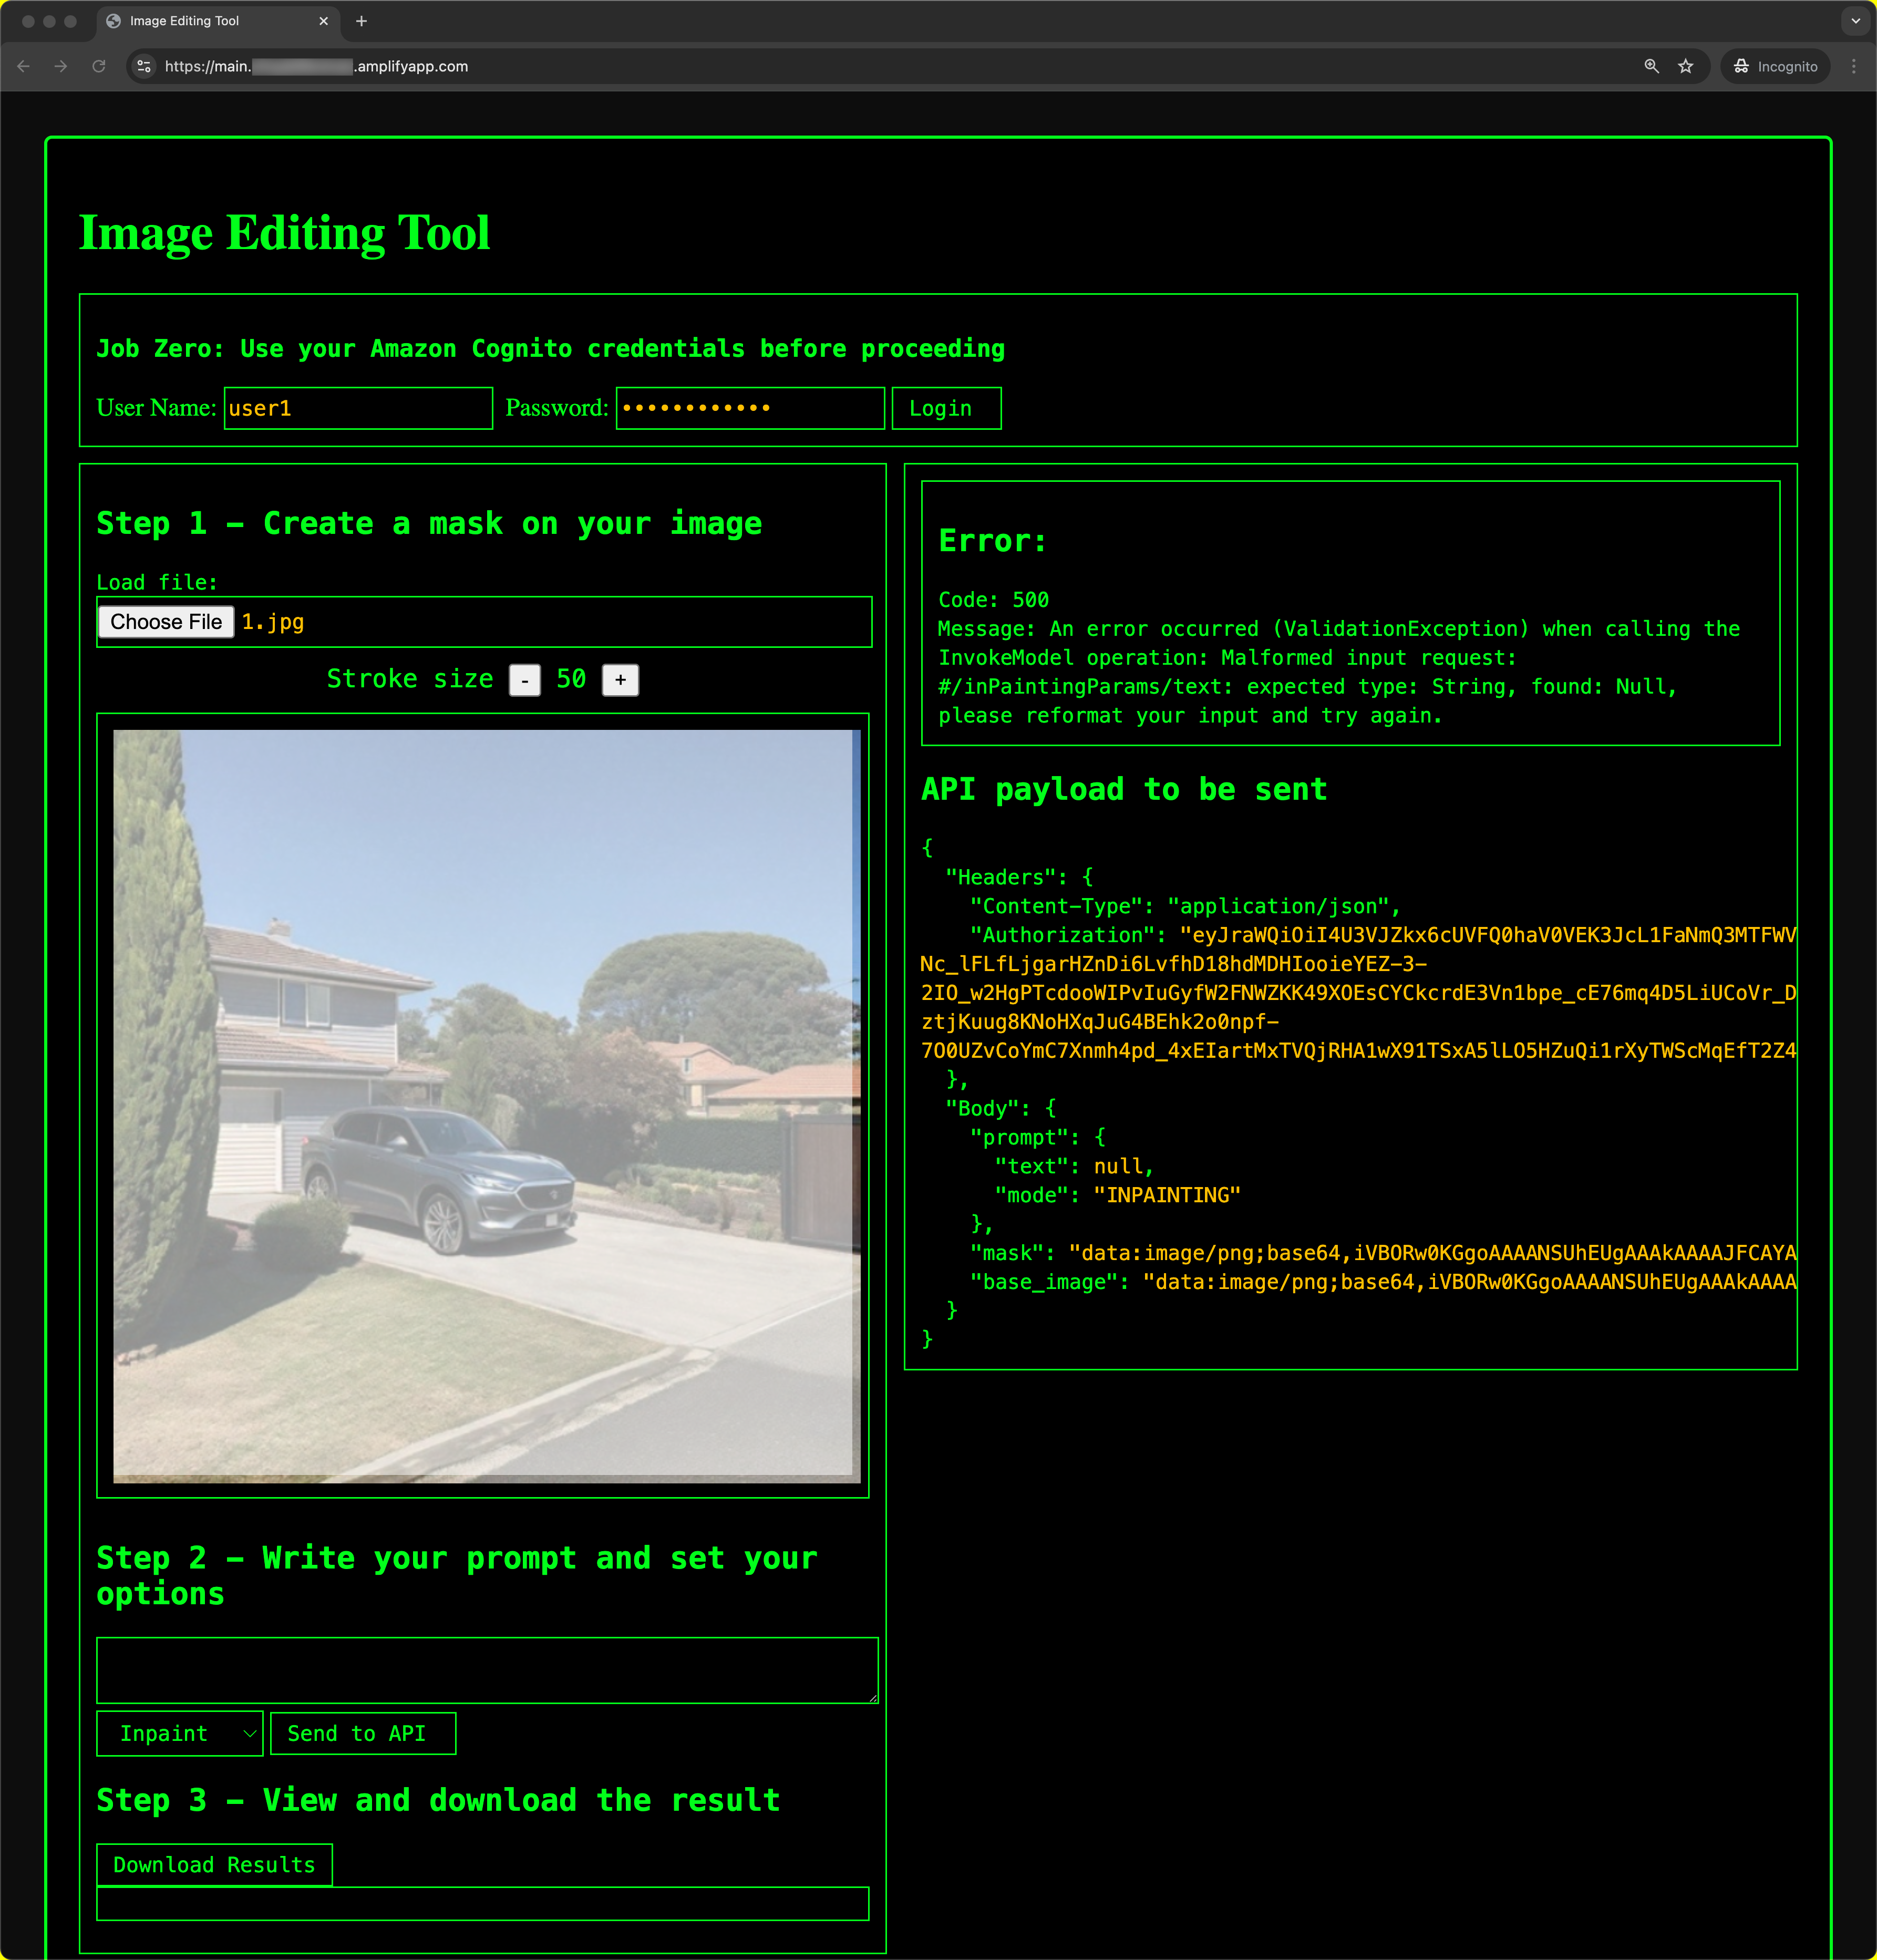The width and height of the screenshot is (1877, 1960).
Task: Click the zoom magnifier icon in address bar
Action: tap(1651, 66)
